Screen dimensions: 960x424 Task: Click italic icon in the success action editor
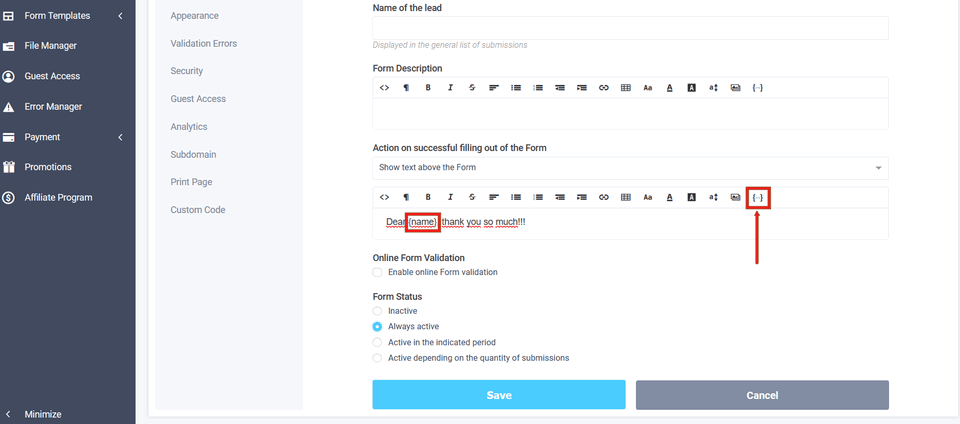click(x=450, y=198)
